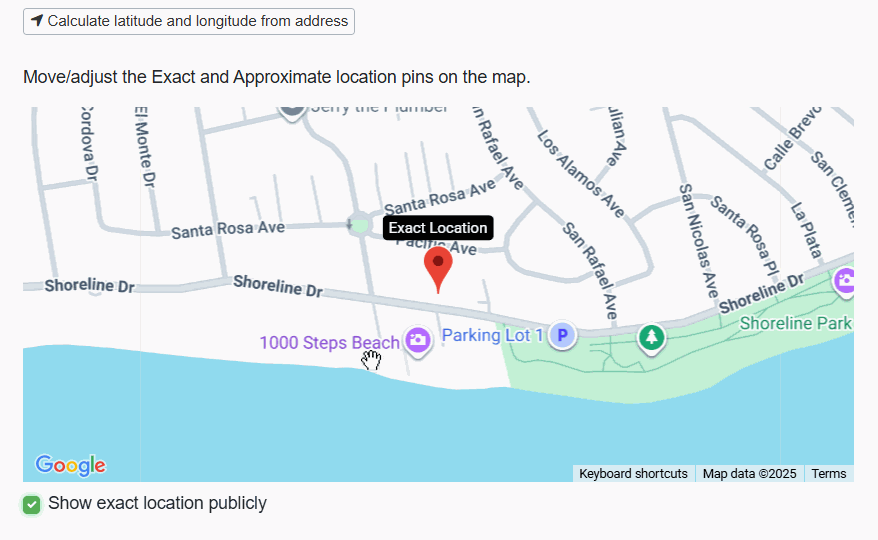Open the Google logo on the map

70,465
